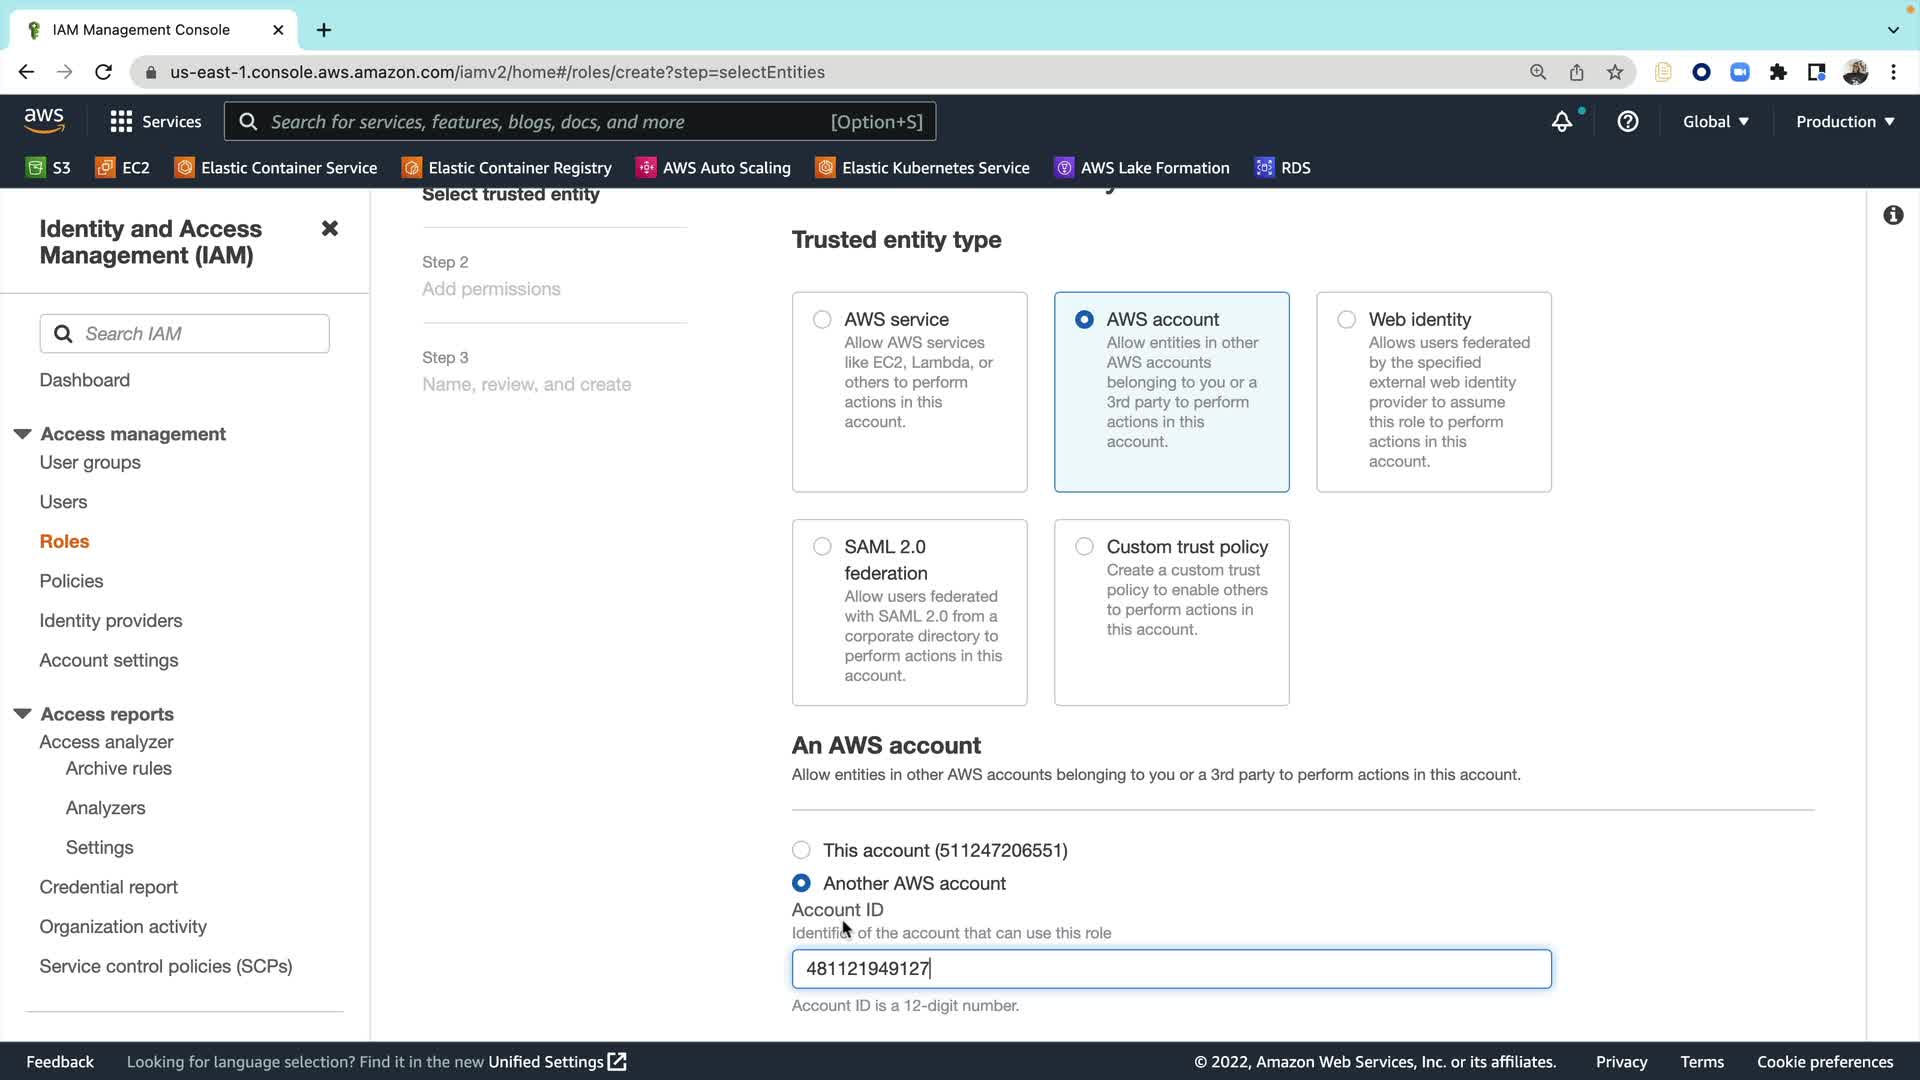Open the Unified Settings link
The height and width of the screenshot is (1080, 1920).
(x=556, y=1062)
